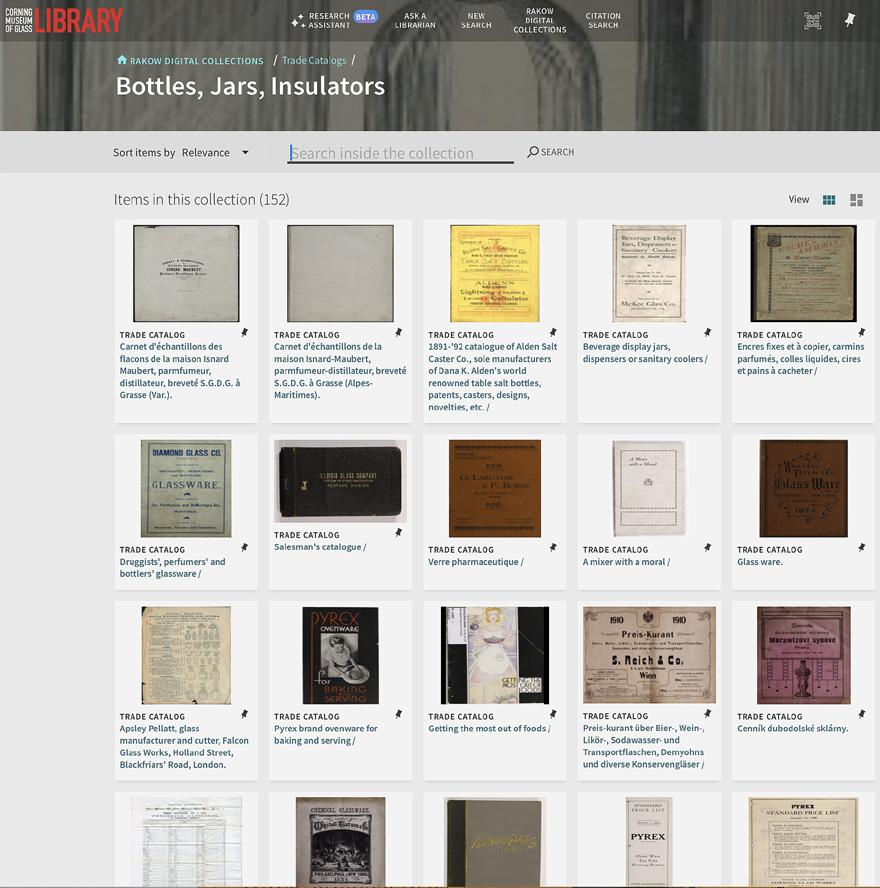The height and width of the screenshot is (888, 880).
Task: Pin A mixer with a moral item
Action: (x=707, y=548)
